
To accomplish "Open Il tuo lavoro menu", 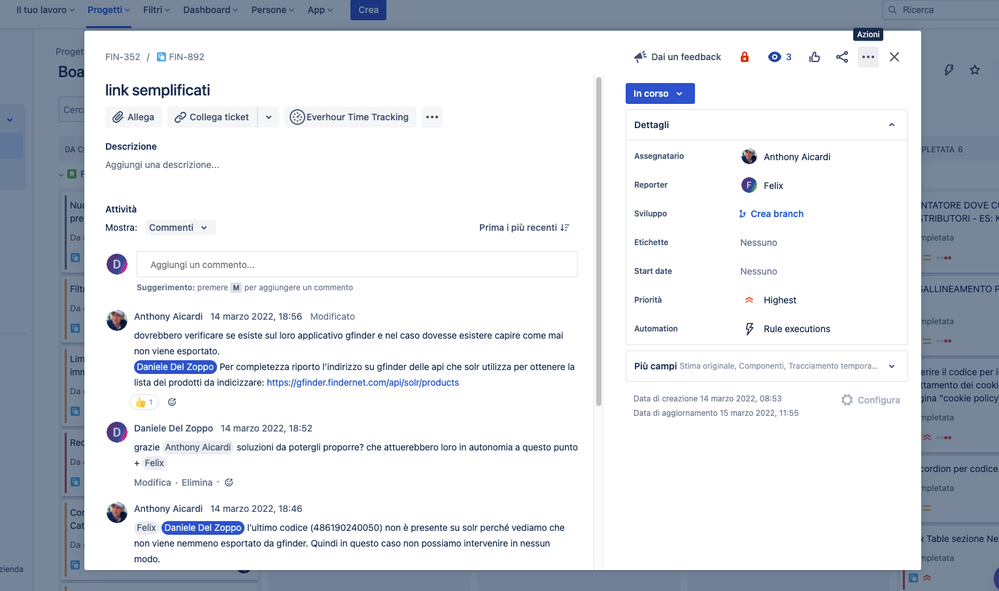I will (45, 10).
